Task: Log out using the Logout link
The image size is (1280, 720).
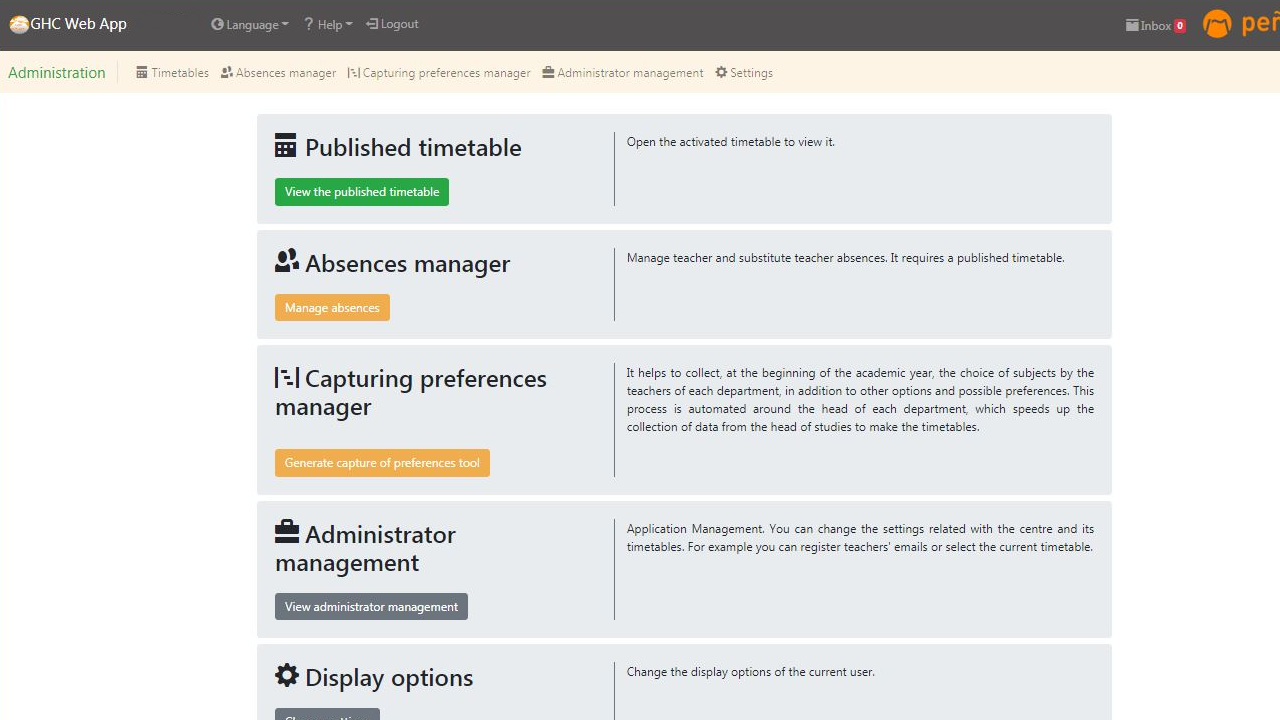Action: 392,24
